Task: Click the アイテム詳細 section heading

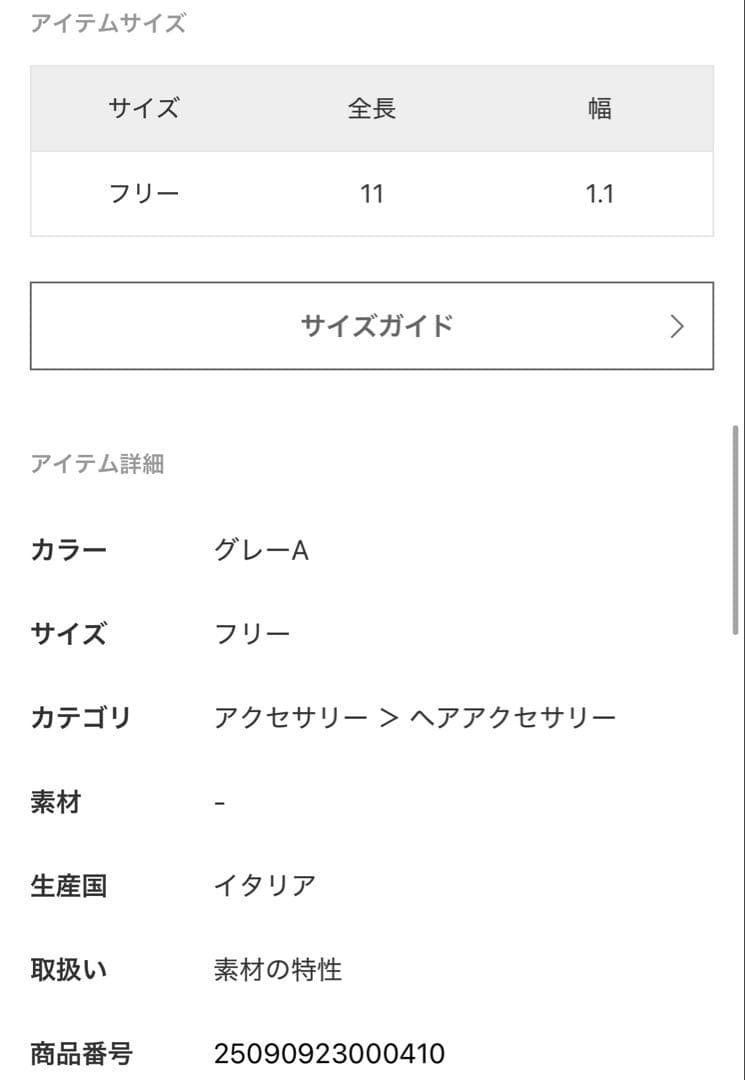Action: 97,464
